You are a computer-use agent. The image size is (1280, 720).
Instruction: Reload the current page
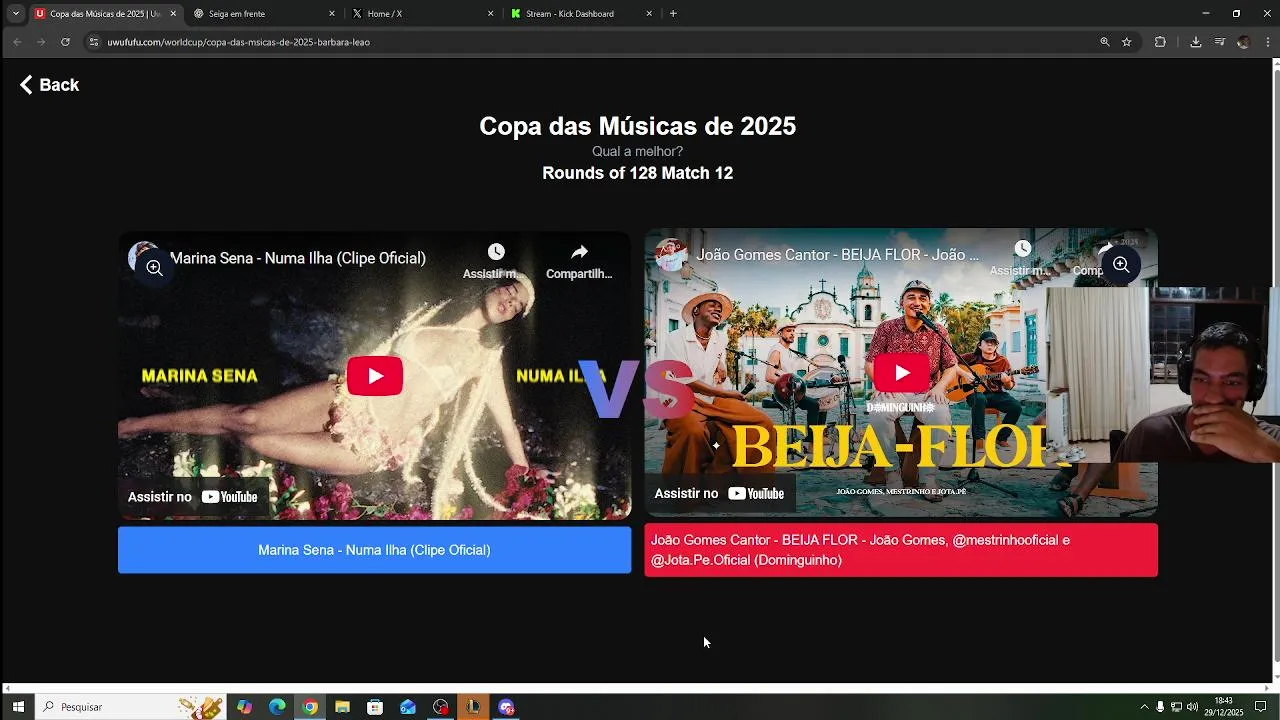pos(65,42)
